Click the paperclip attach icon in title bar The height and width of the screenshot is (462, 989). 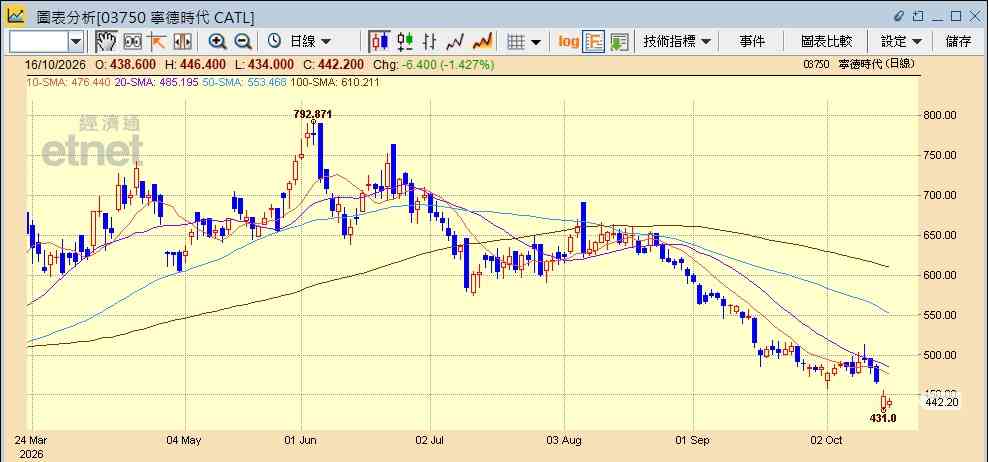click(x=899, y=16)
